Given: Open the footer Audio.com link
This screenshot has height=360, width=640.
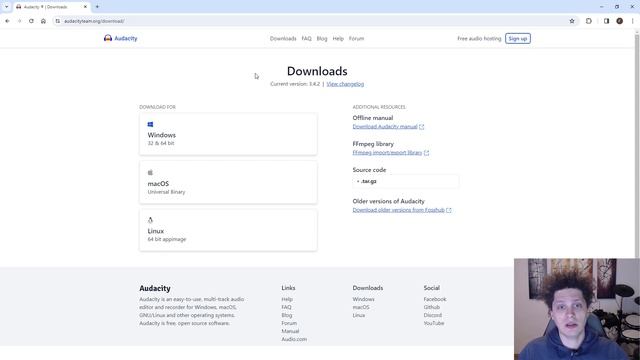Looking at the screenshot, I should tap(294, 339).
